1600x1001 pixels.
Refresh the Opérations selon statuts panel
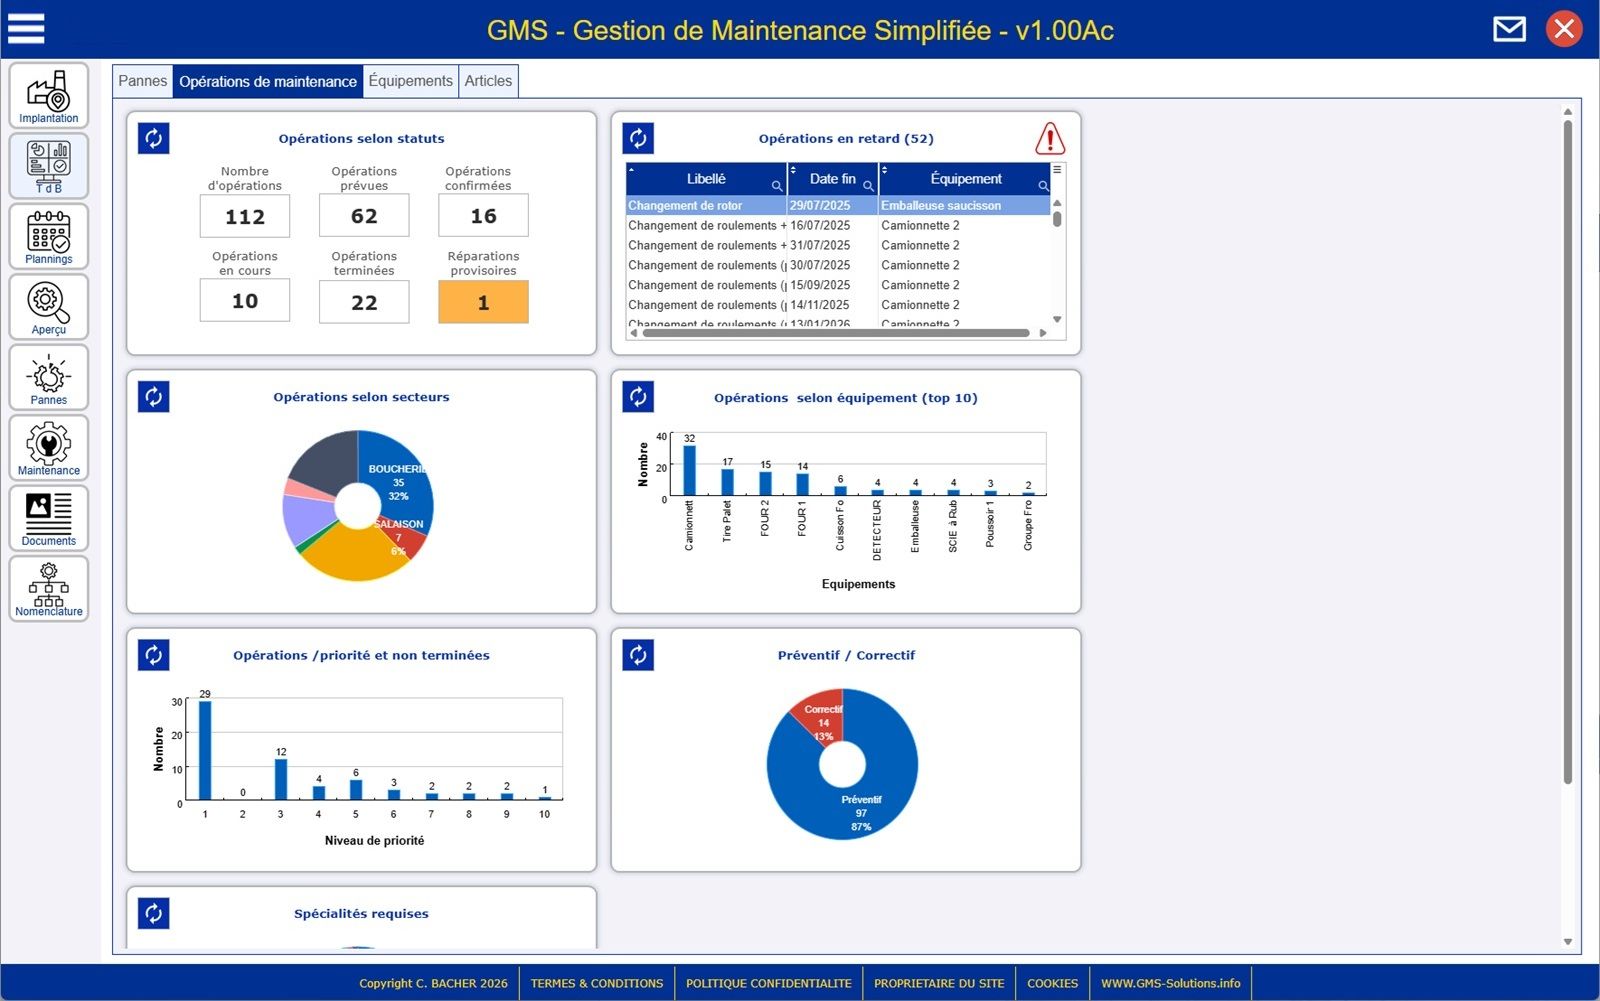pyautogui.click(x=153, y=138)
